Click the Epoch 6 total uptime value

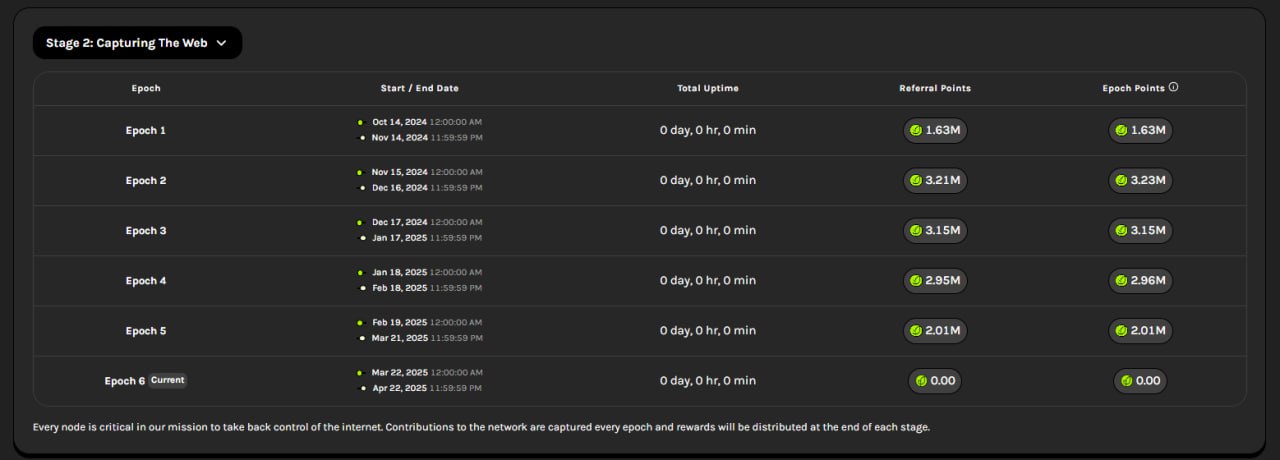coord(708,381)
